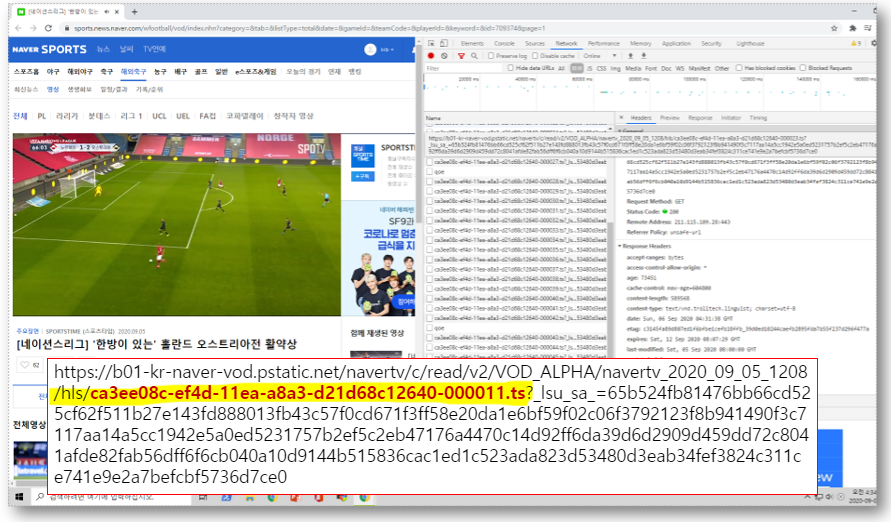Filter requests by CSS type

pos(601,68)
